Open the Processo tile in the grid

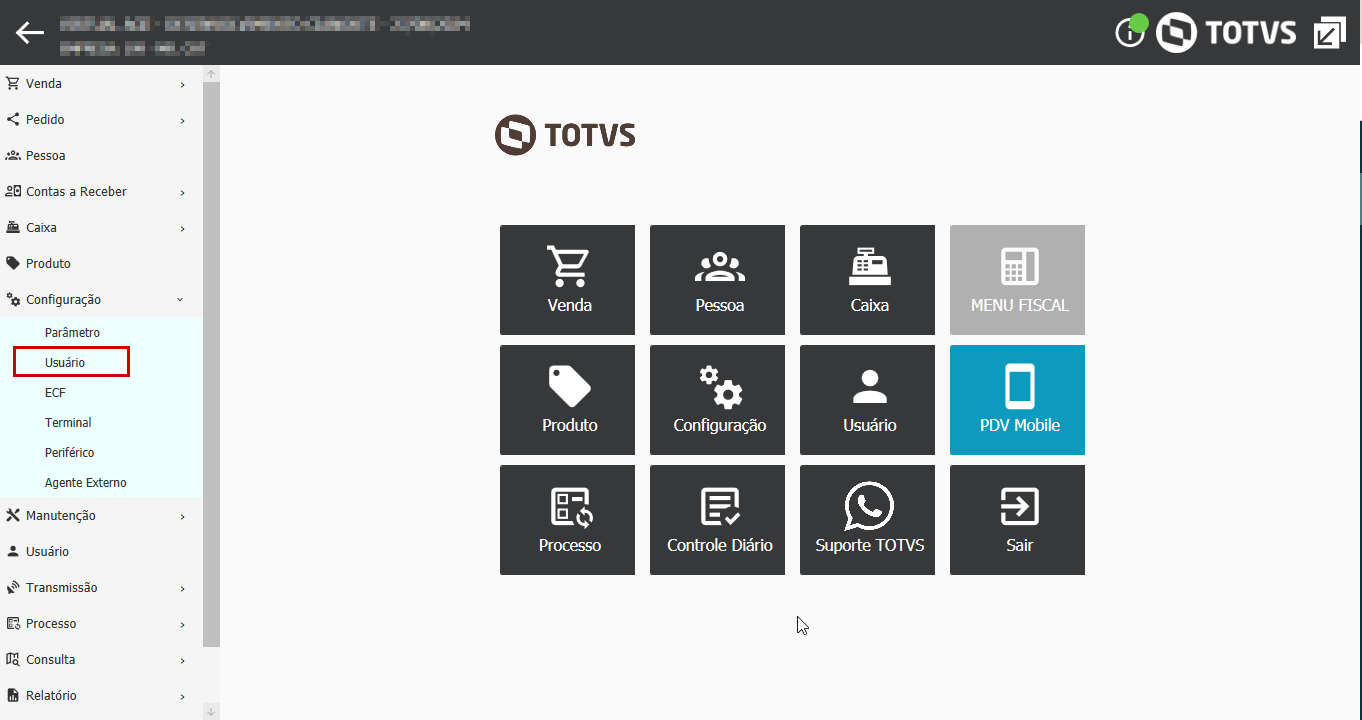[x=567, y=520]
